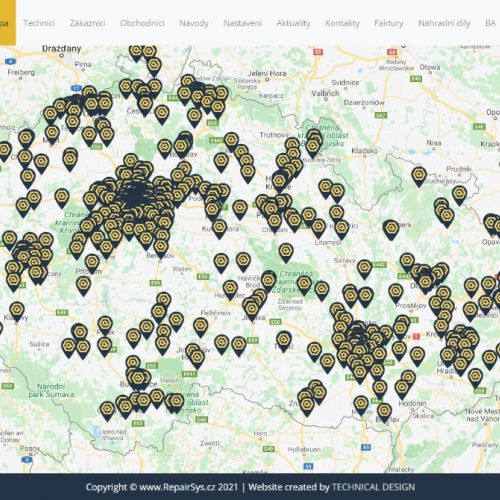Select the marker near Kutná Hora
This screenshot has width=500, height=500.
tap(219, 229)
